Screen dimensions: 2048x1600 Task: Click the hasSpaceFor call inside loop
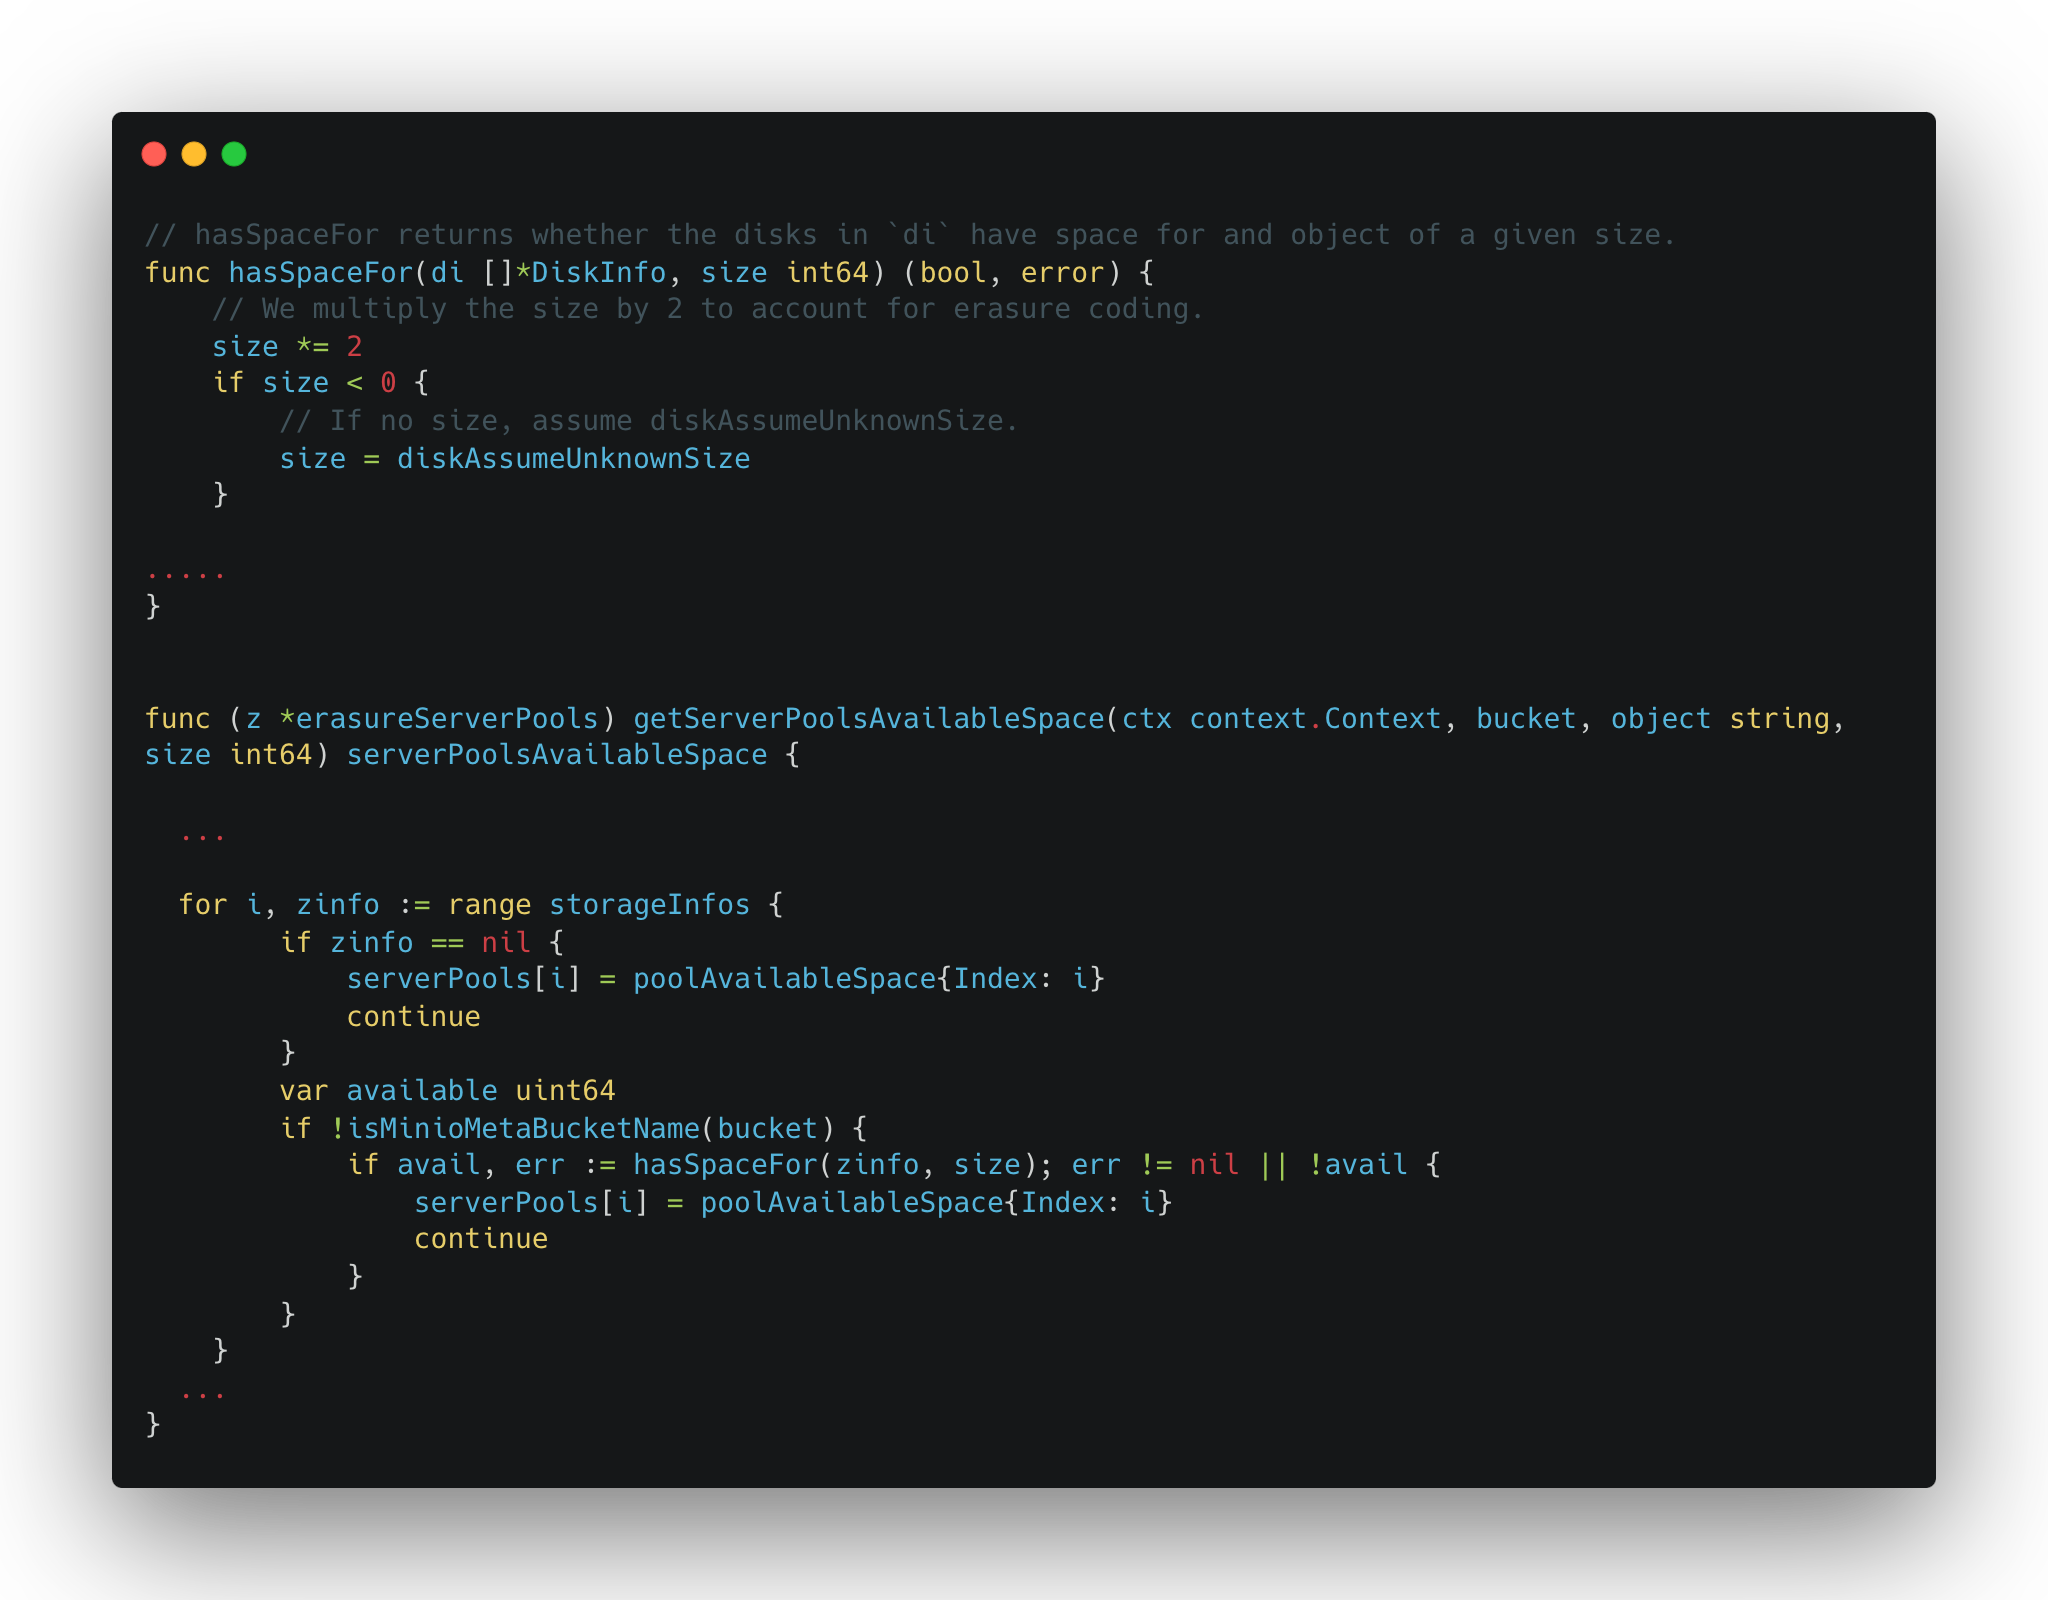point(725,1165)
